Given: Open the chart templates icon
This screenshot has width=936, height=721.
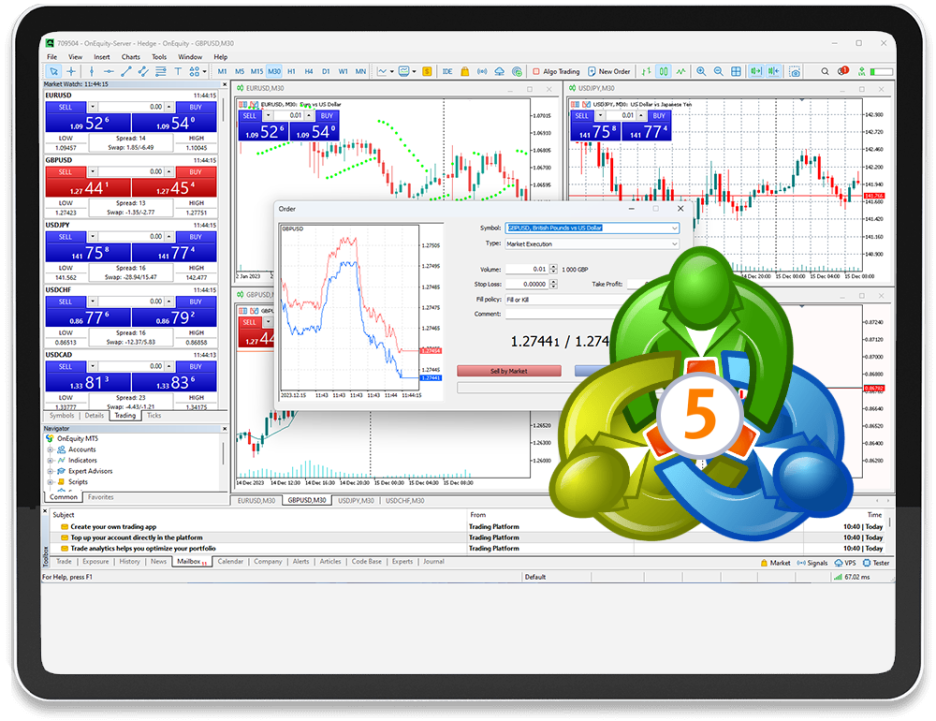Looking at the screenshot, I should click(404, 72).
